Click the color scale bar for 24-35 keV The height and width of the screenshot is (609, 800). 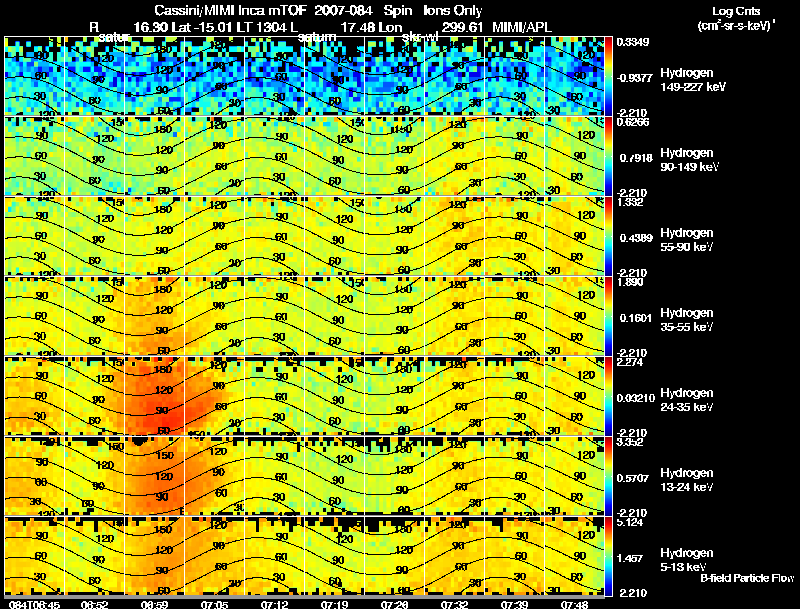pos(608,396)
